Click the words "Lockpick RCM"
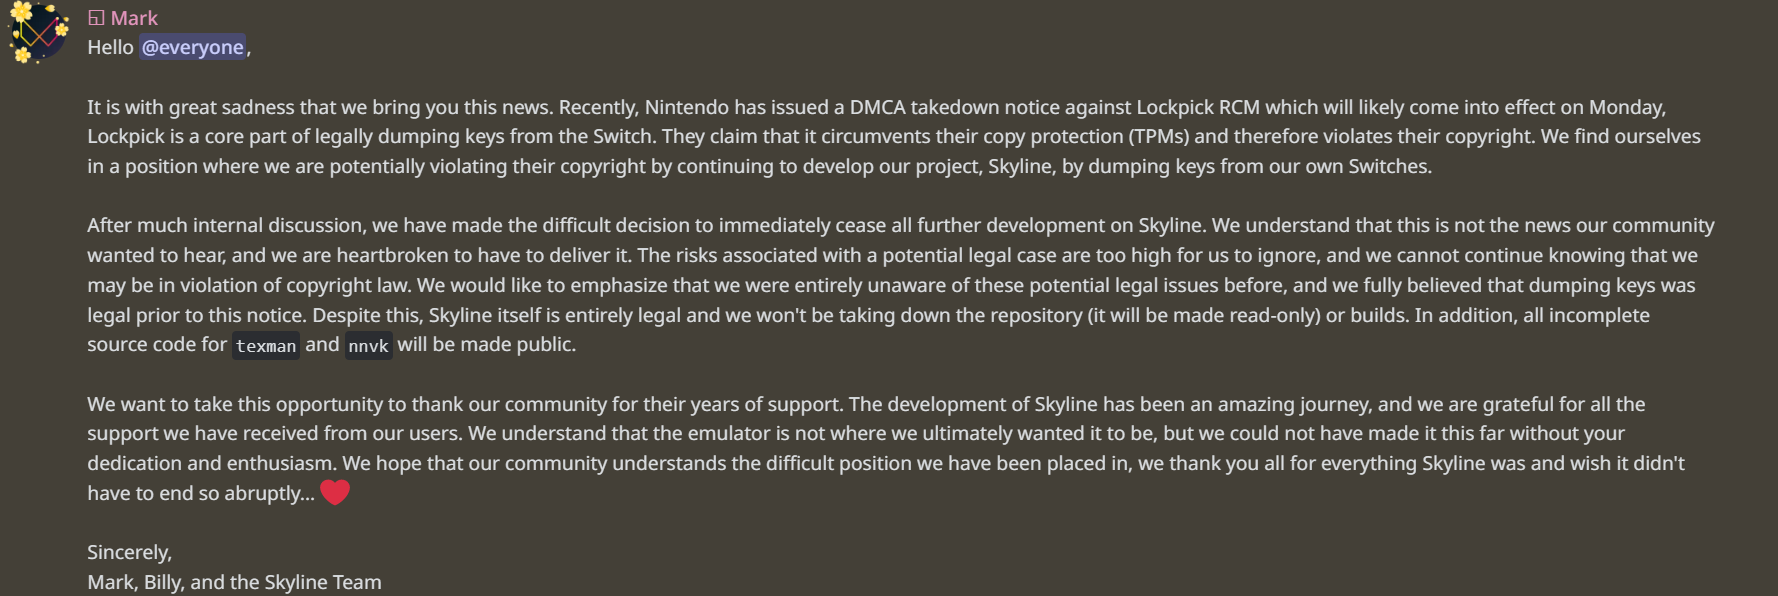Image resolution: width=1778 pixels, height=596 pixels. coord(1198,107)
